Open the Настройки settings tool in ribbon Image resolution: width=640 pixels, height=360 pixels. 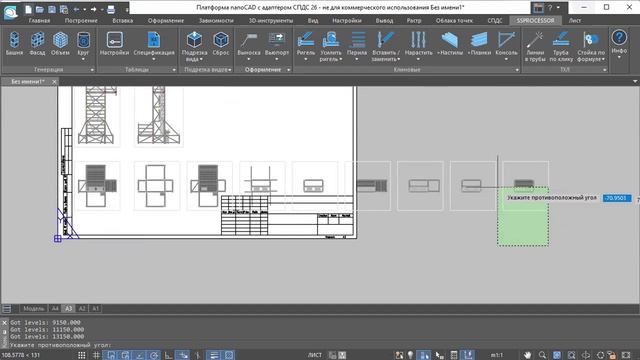tap(114, 44)
